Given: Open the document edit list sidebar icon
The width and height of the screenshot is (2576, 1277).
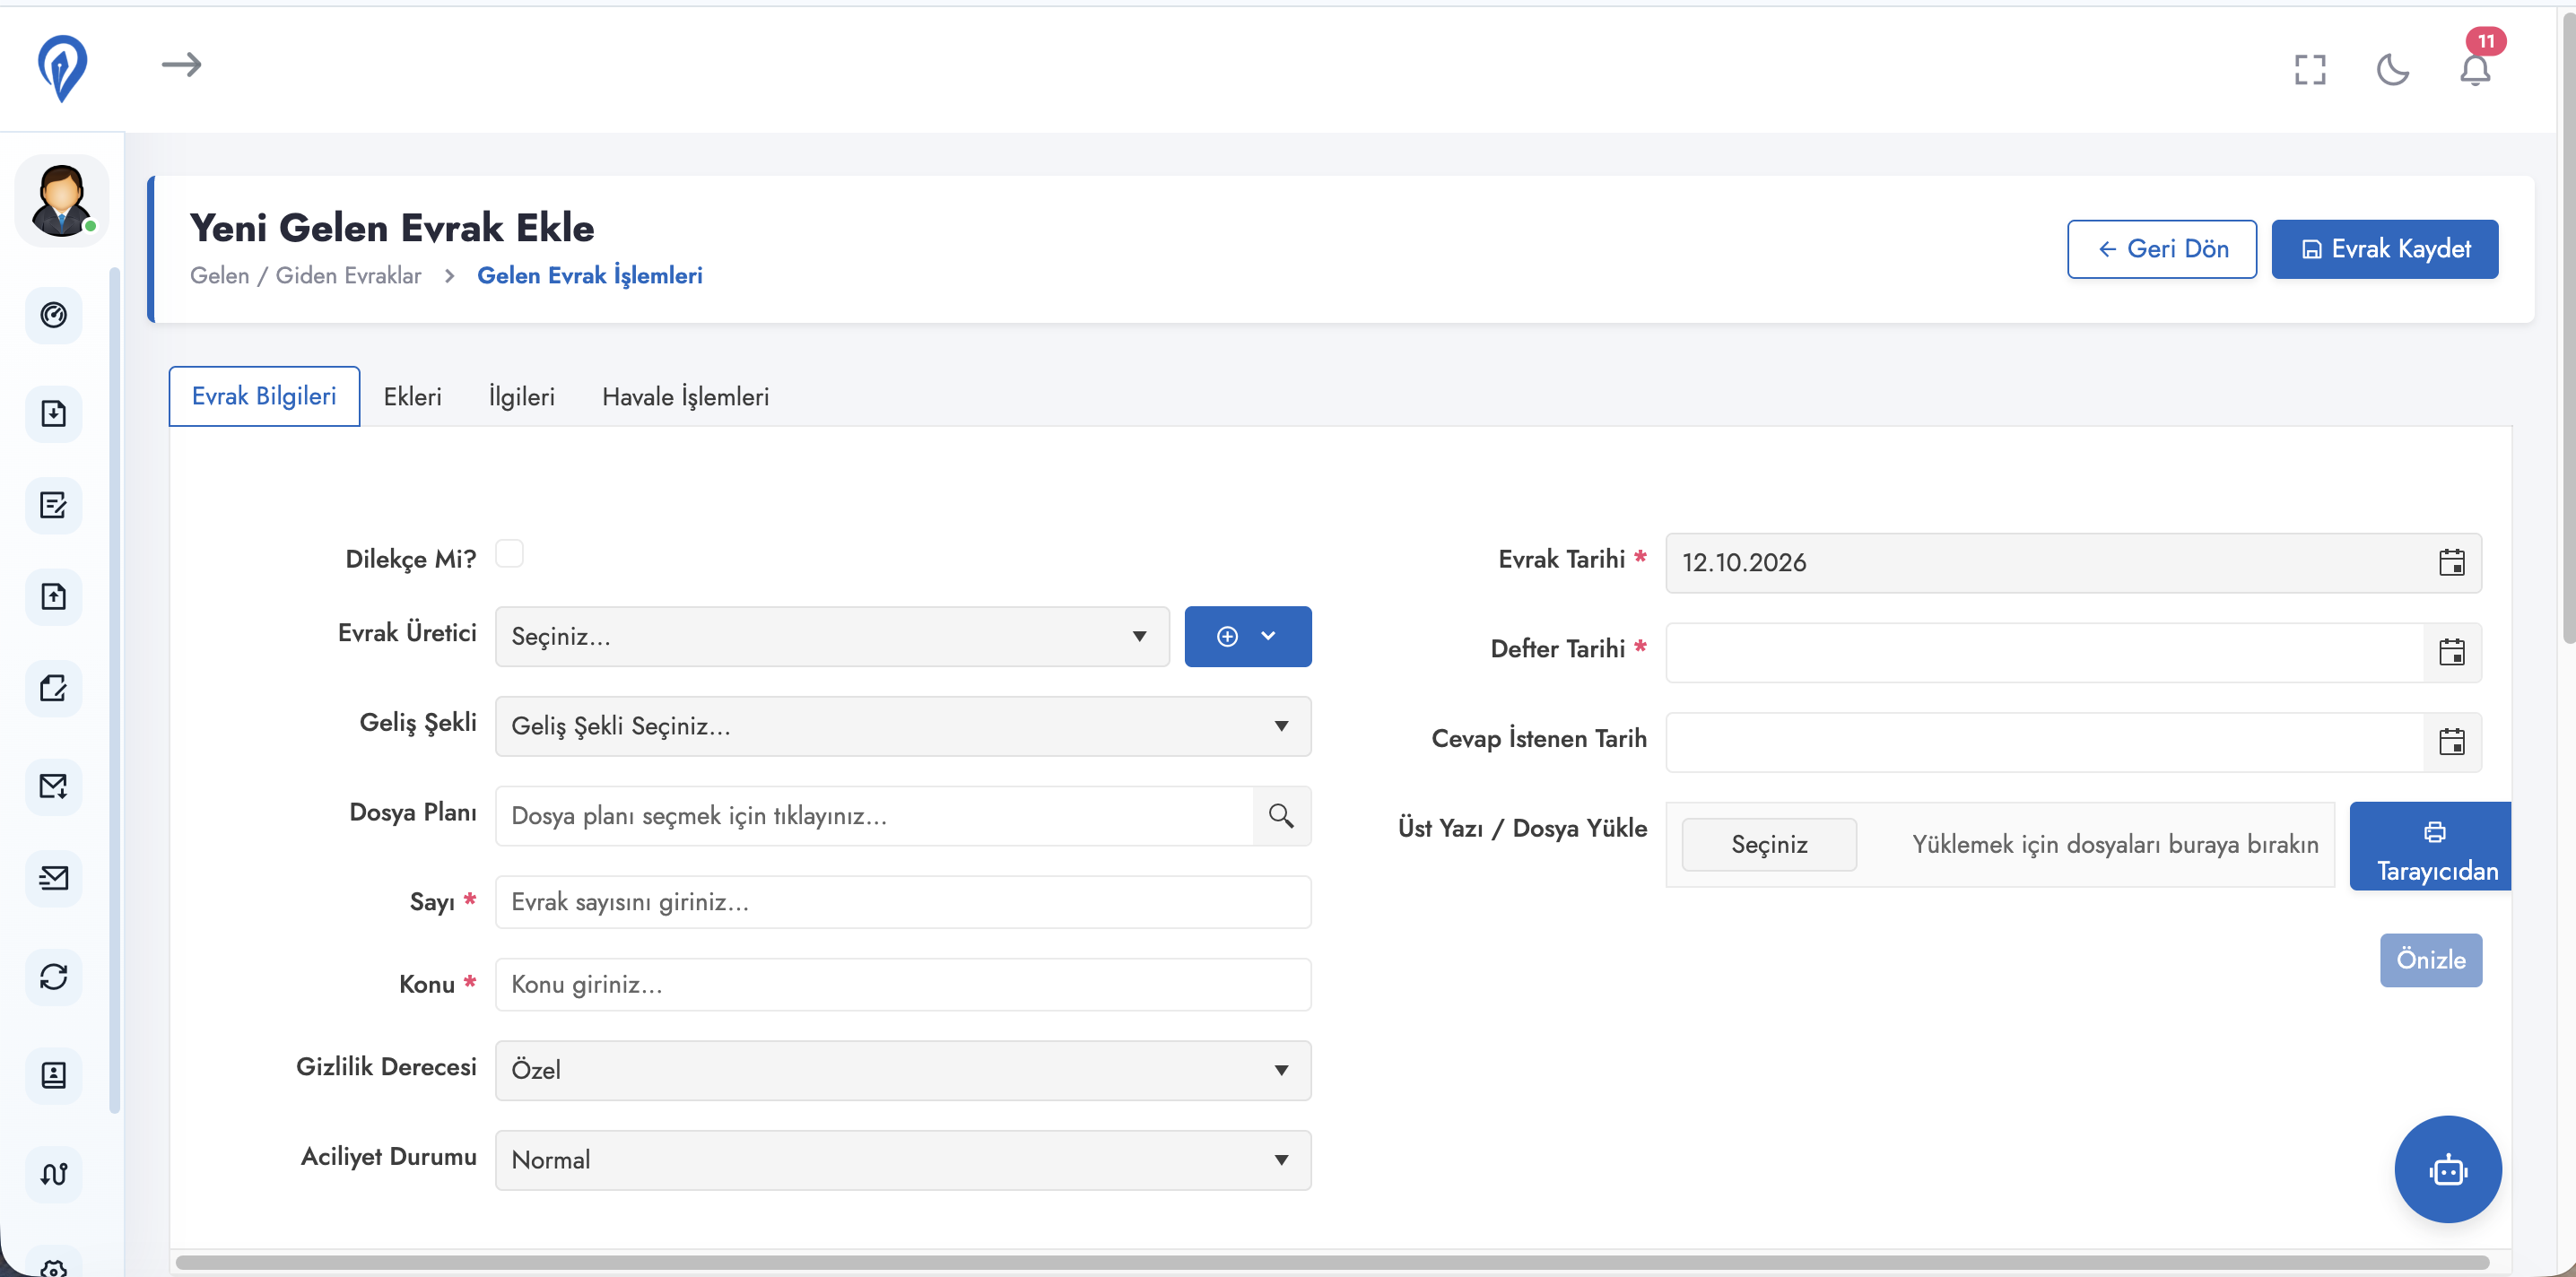Looking at the screenshot, I should (54, 505).
